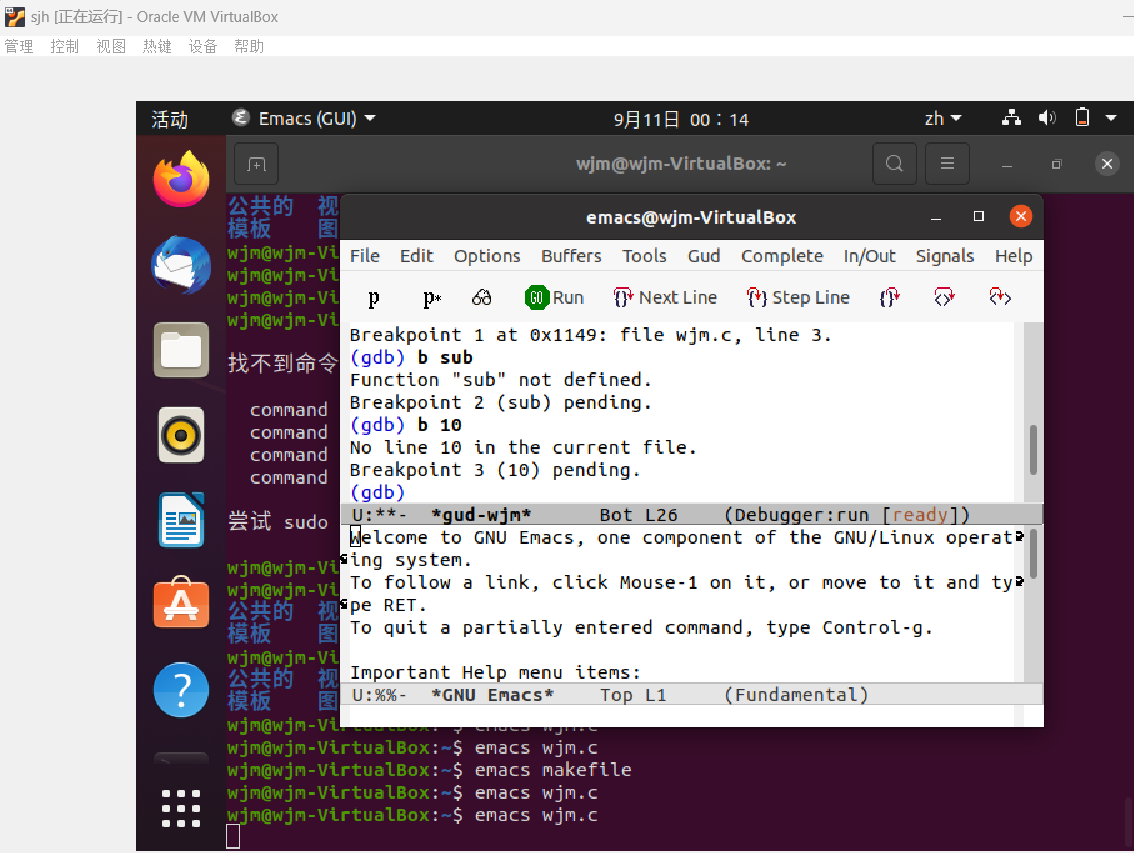Click the volume speaker icon in top bar
Image resolution: width=1134 pixels, height=853 pixels.
1046,117
